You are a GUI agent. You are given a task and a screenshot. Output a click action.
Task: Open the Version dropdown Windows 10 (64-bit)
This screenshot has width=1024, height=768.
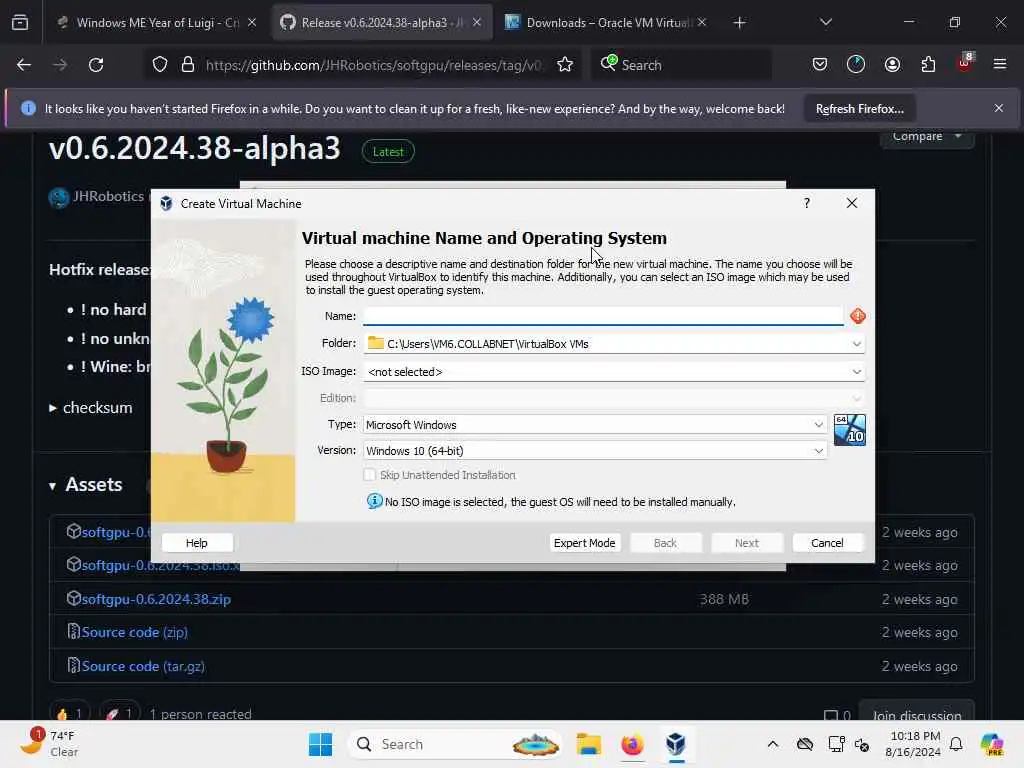(x=595, y=451)
